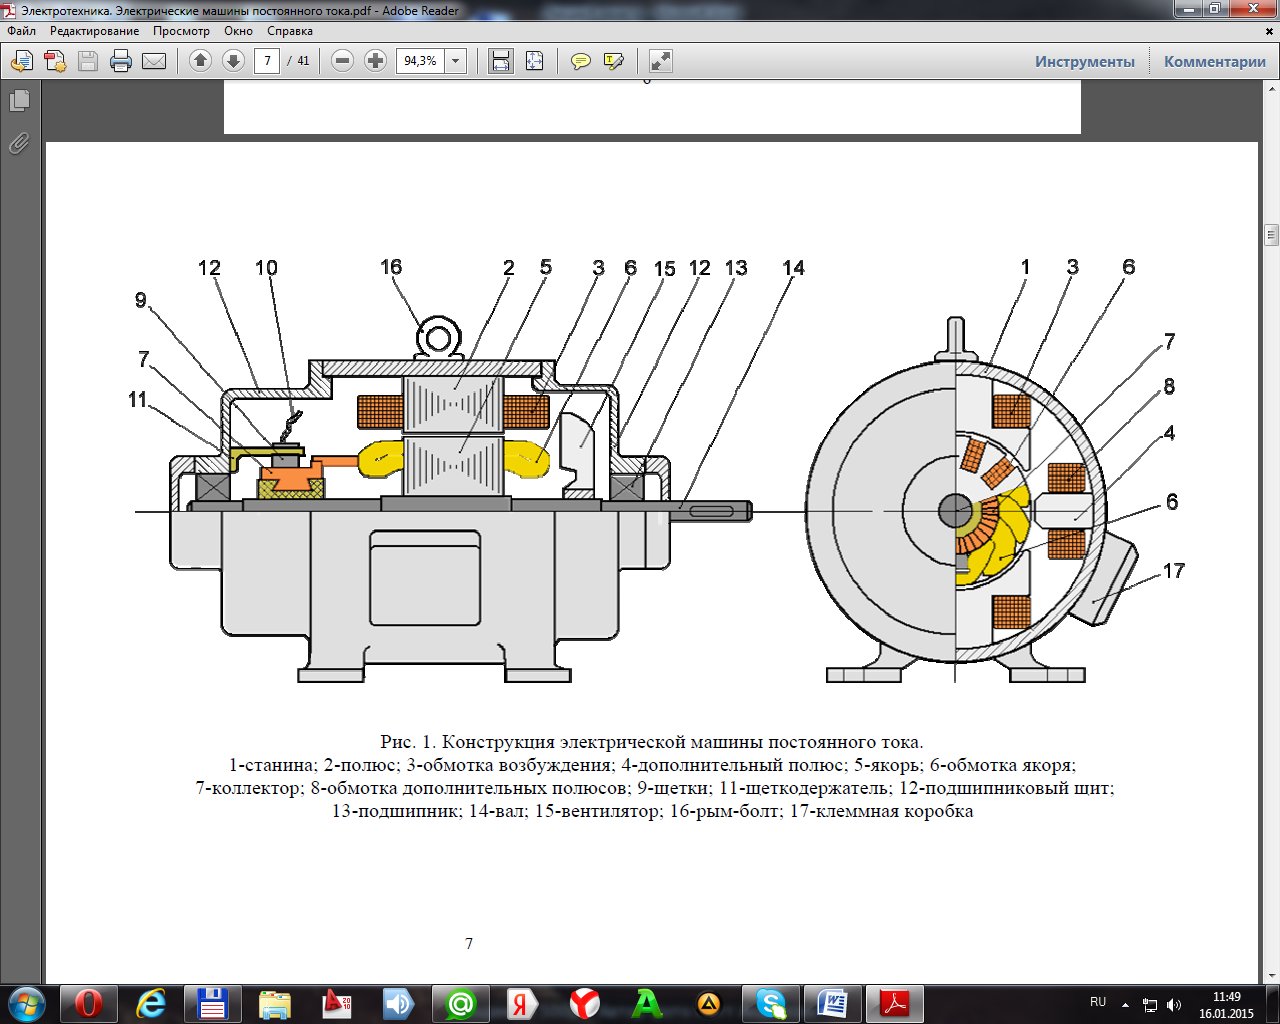Add a sticky note comment
This screenshot has height=1024, width=1280.
pyautogui.click(x=580, y=61)
